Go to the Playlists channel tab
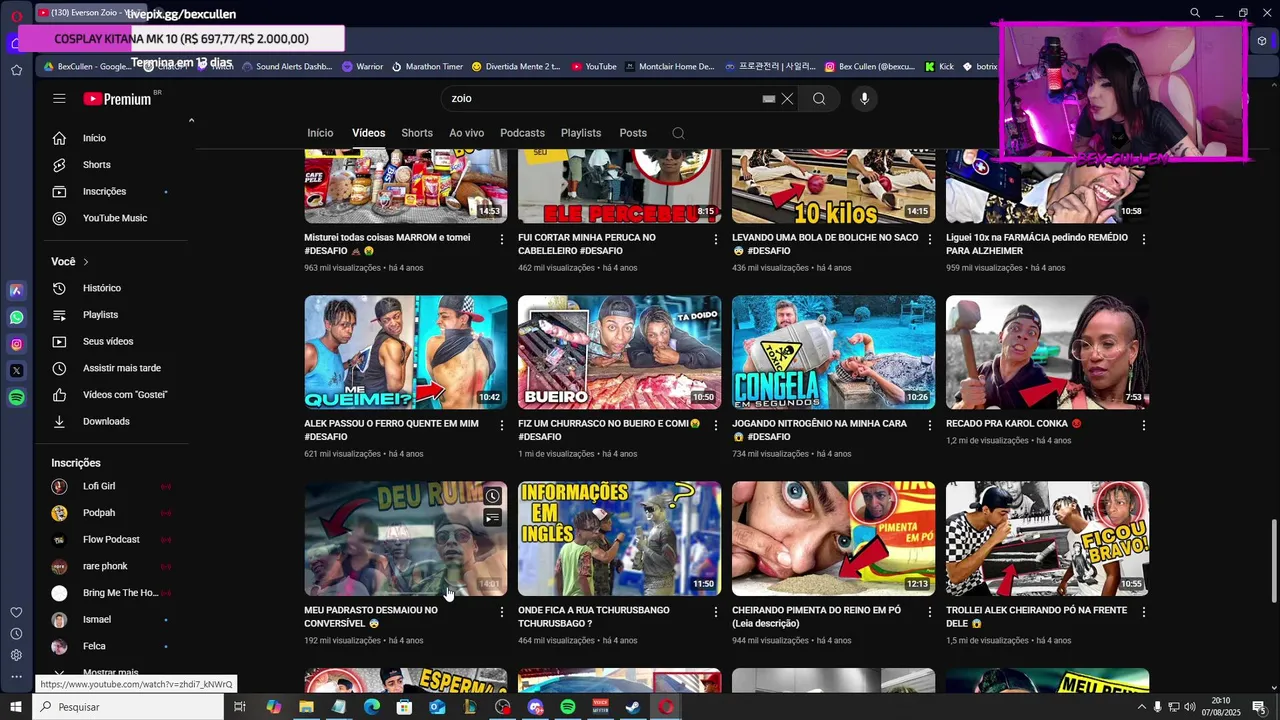The width and height of the screenshot is (1280, 720). pyautogui.click(x=581, y=133)
